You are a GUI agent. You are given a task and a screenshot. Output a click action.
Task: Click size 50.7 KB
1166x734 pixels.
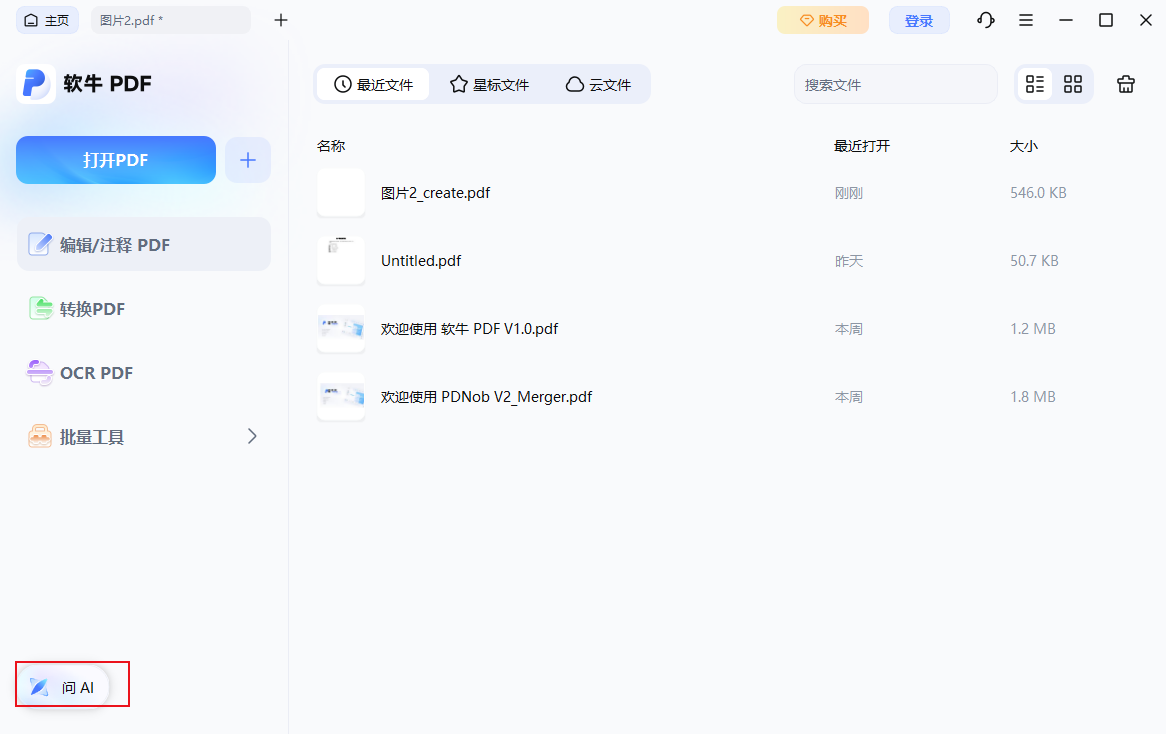click(1034, 260)
